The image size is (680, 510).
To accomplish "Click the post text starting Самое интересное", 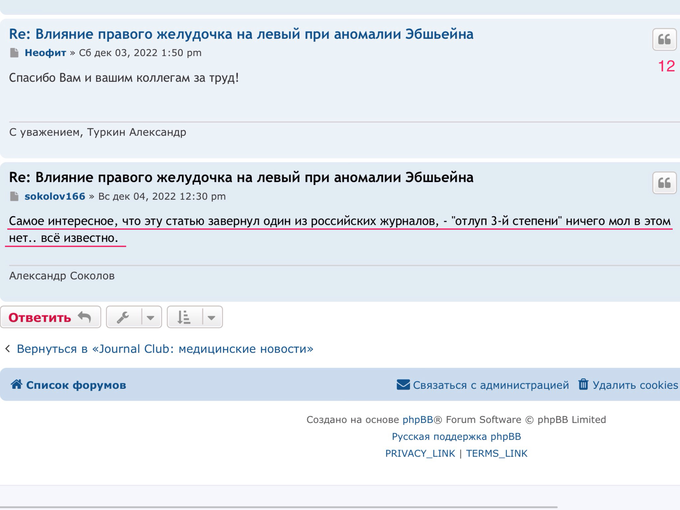I will [x=340, y=229].
